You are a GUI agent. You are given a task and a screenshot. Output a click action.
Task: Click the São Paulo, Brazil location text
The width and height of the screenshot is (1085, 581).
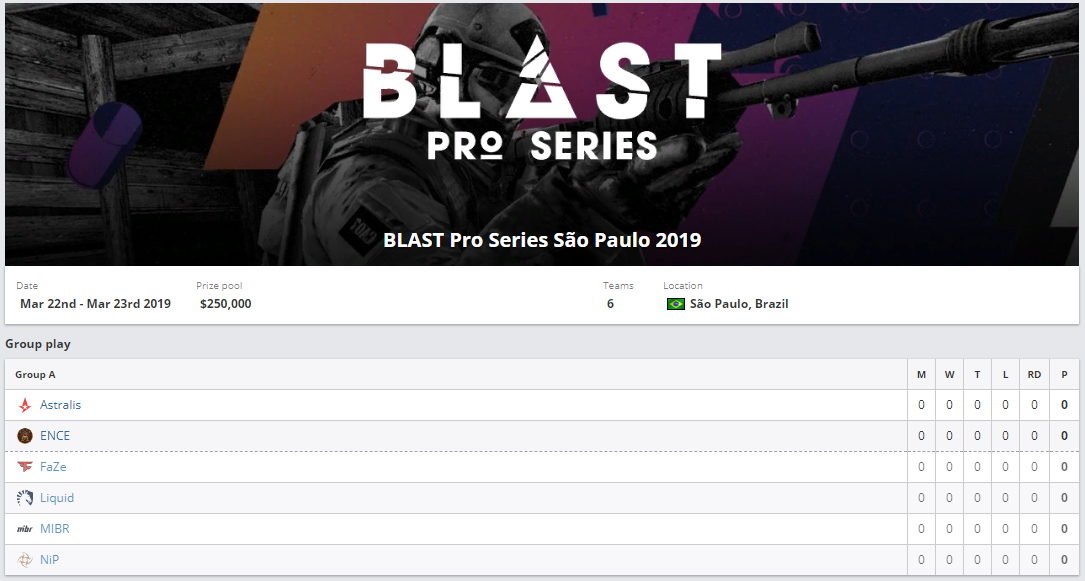point(739,304)
